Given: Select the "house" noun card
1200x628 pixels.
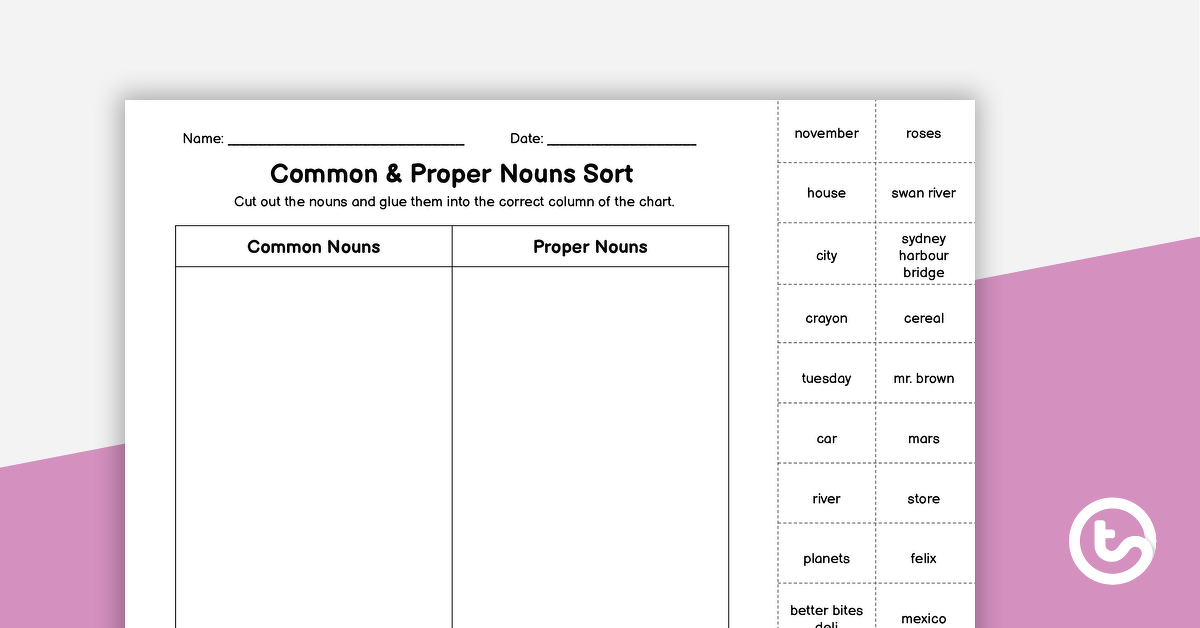Looking at the screenshot, I should click(826, 193).
